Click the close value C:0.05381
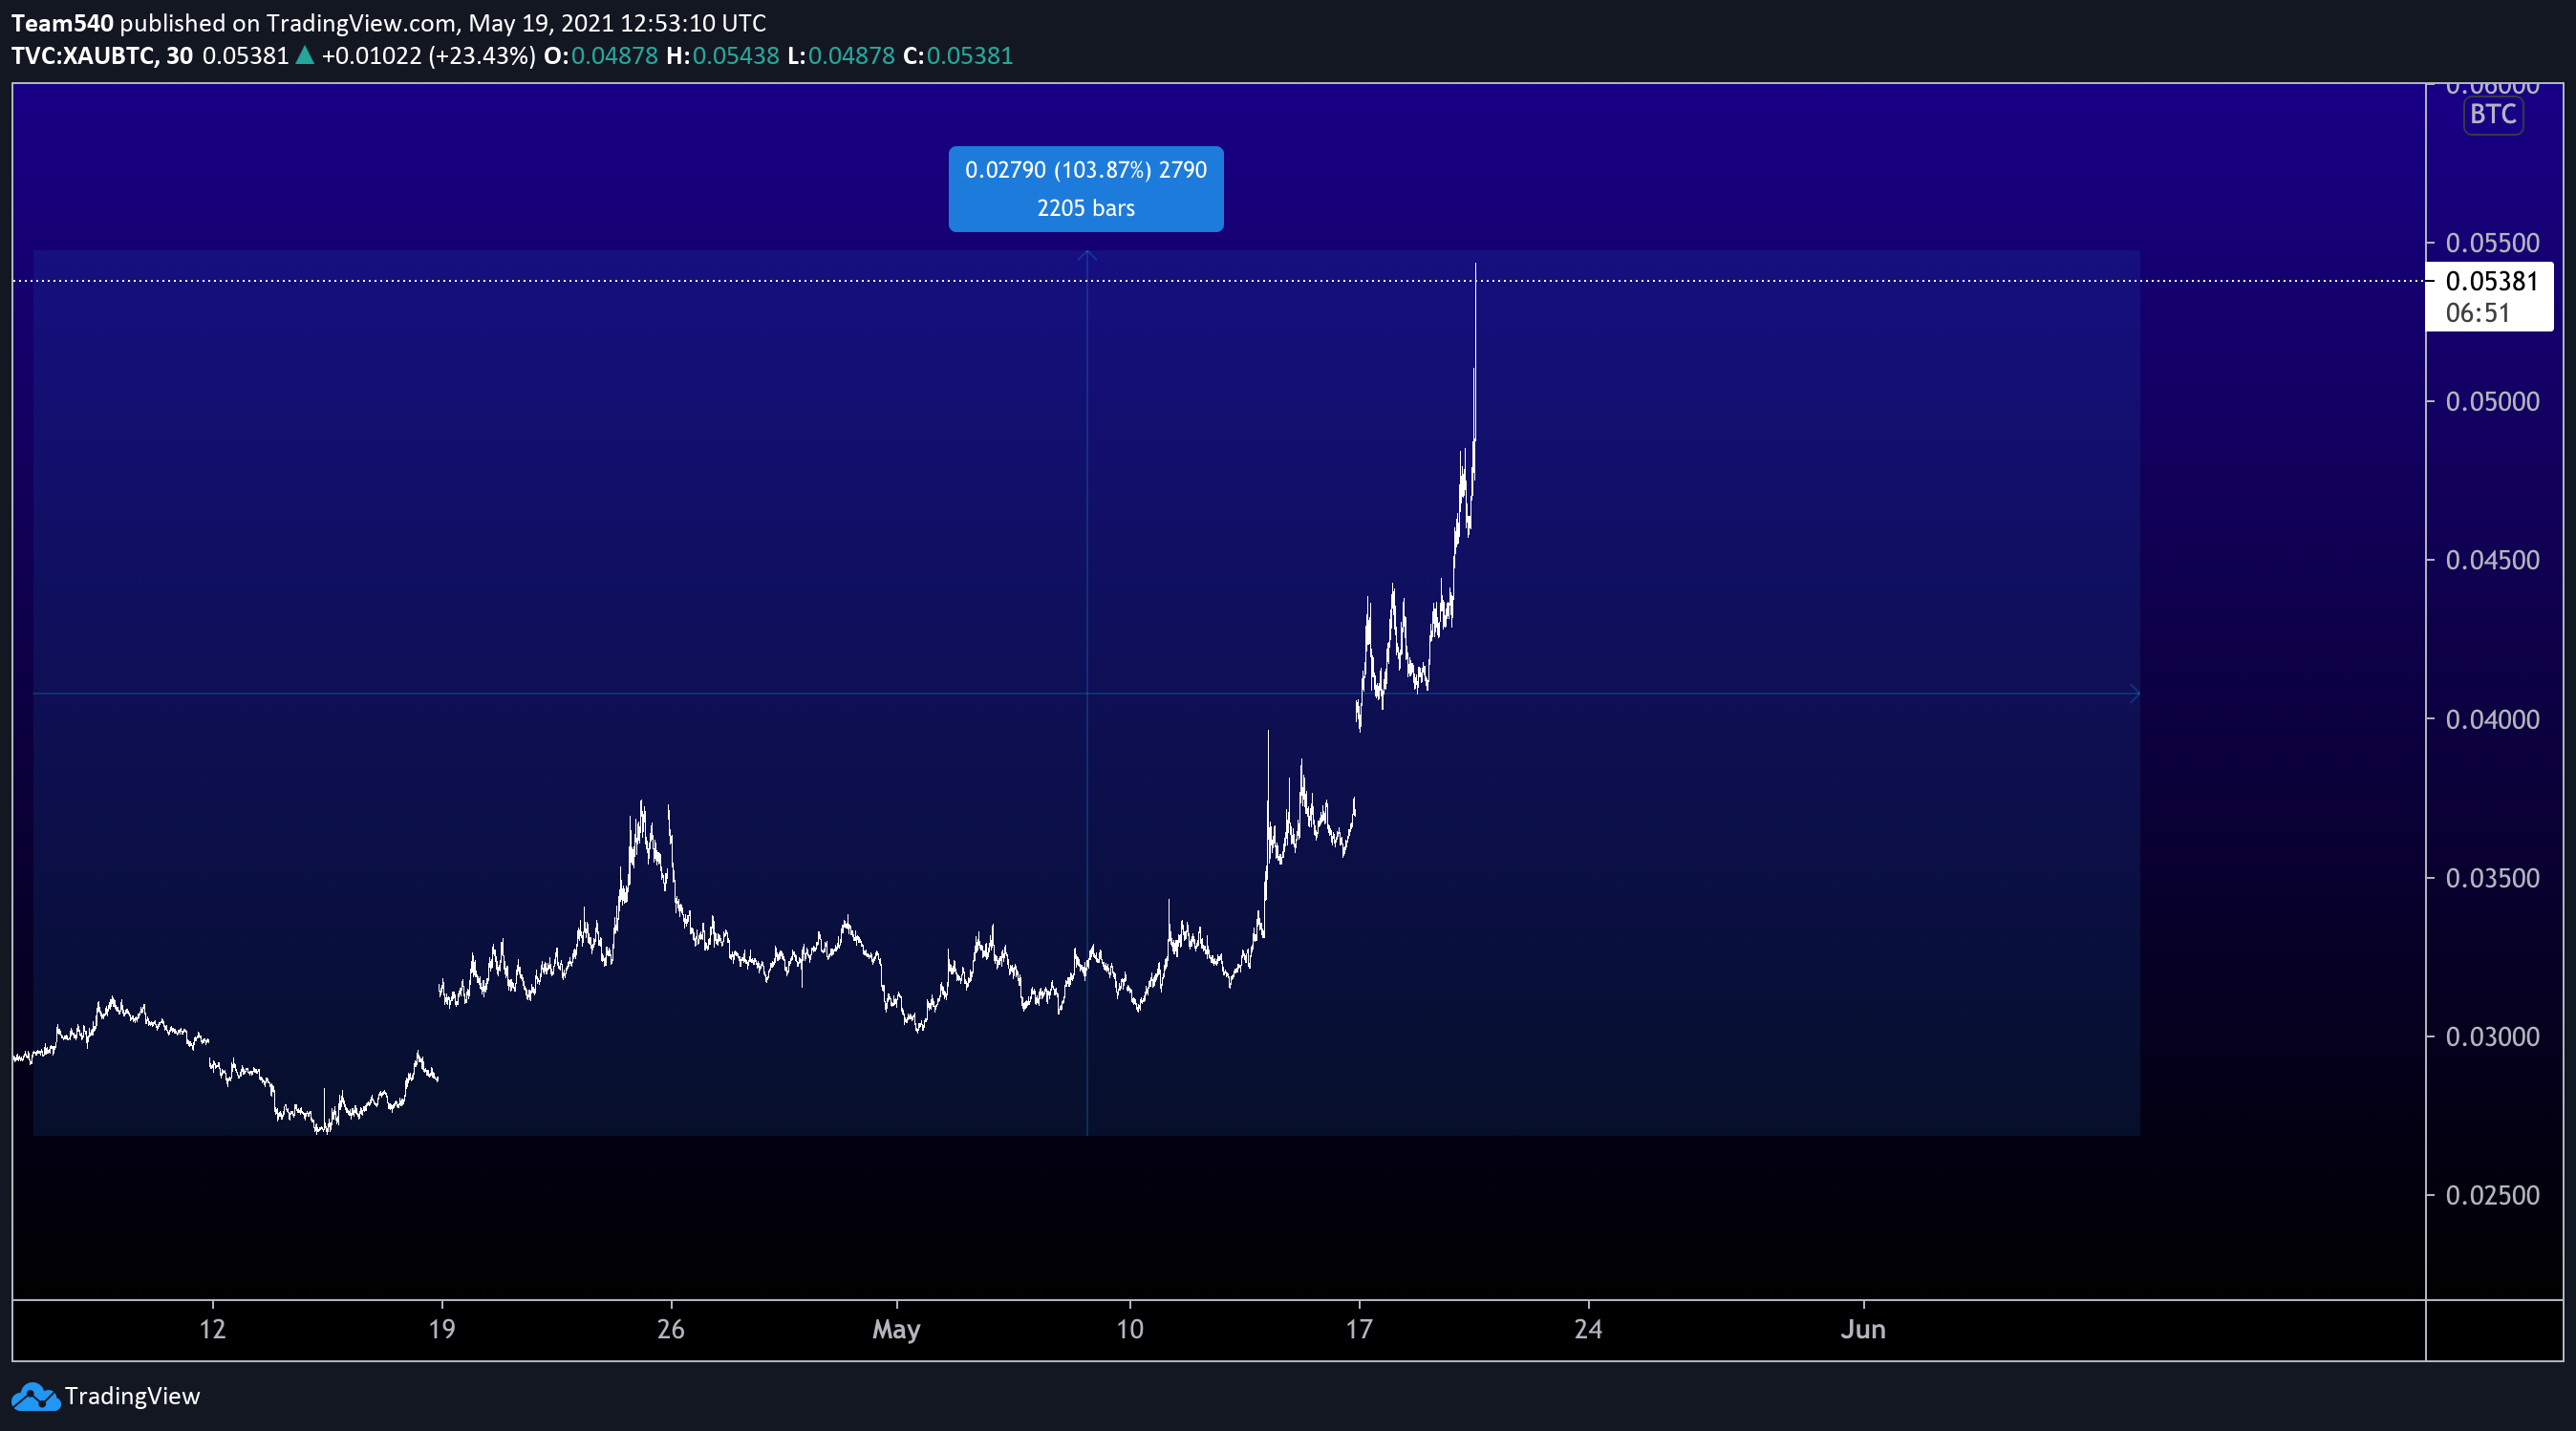The image size is (2576, 1431). 957,55
